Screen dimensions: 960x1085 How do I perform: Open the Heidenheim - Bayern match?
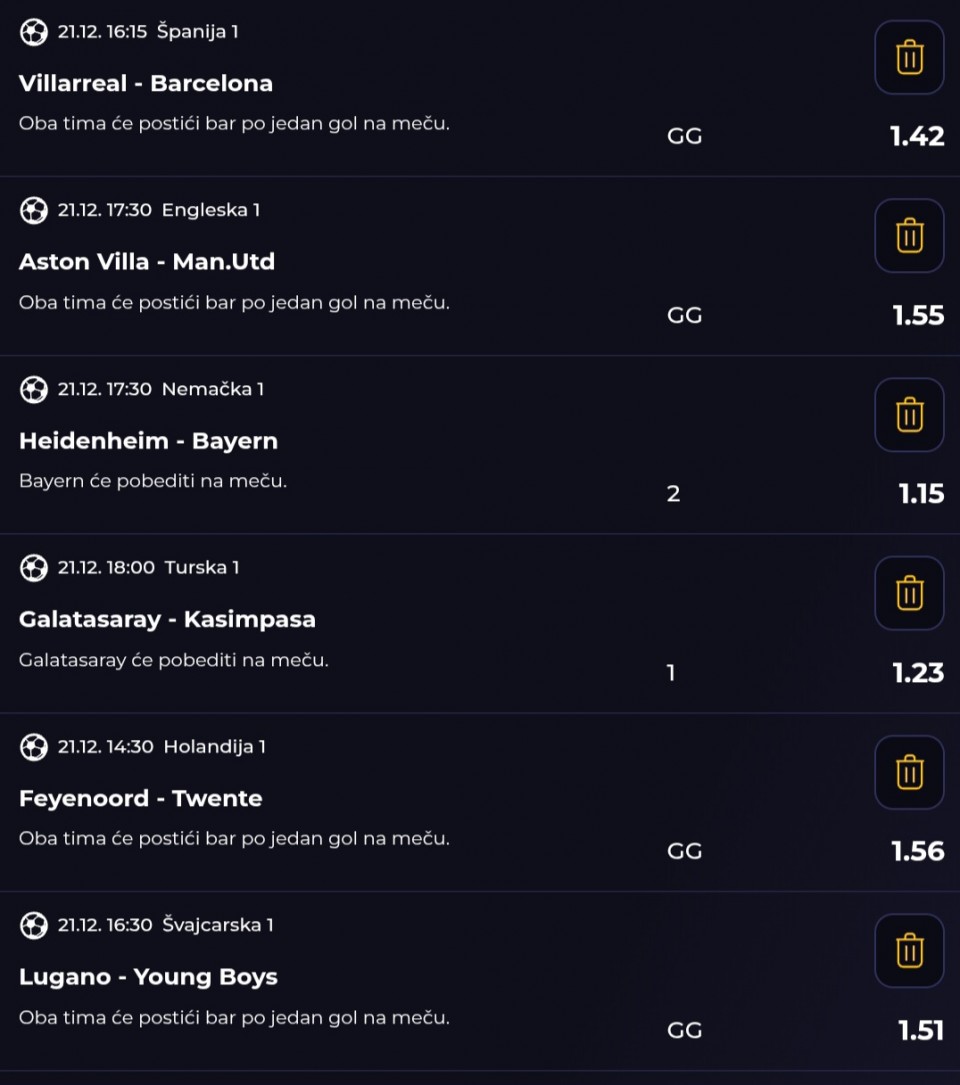[x=148, y=441]
